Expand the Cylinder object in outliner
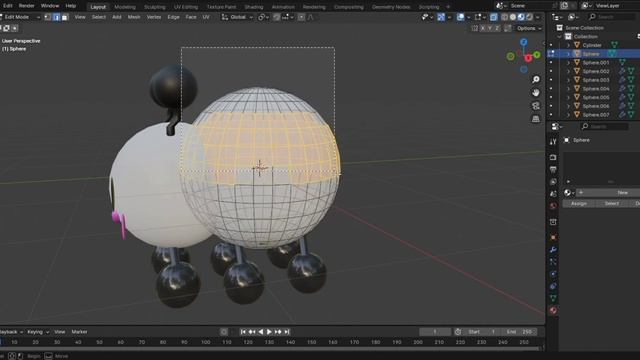Viewport: 640px width, 360px height. (568, 45)
